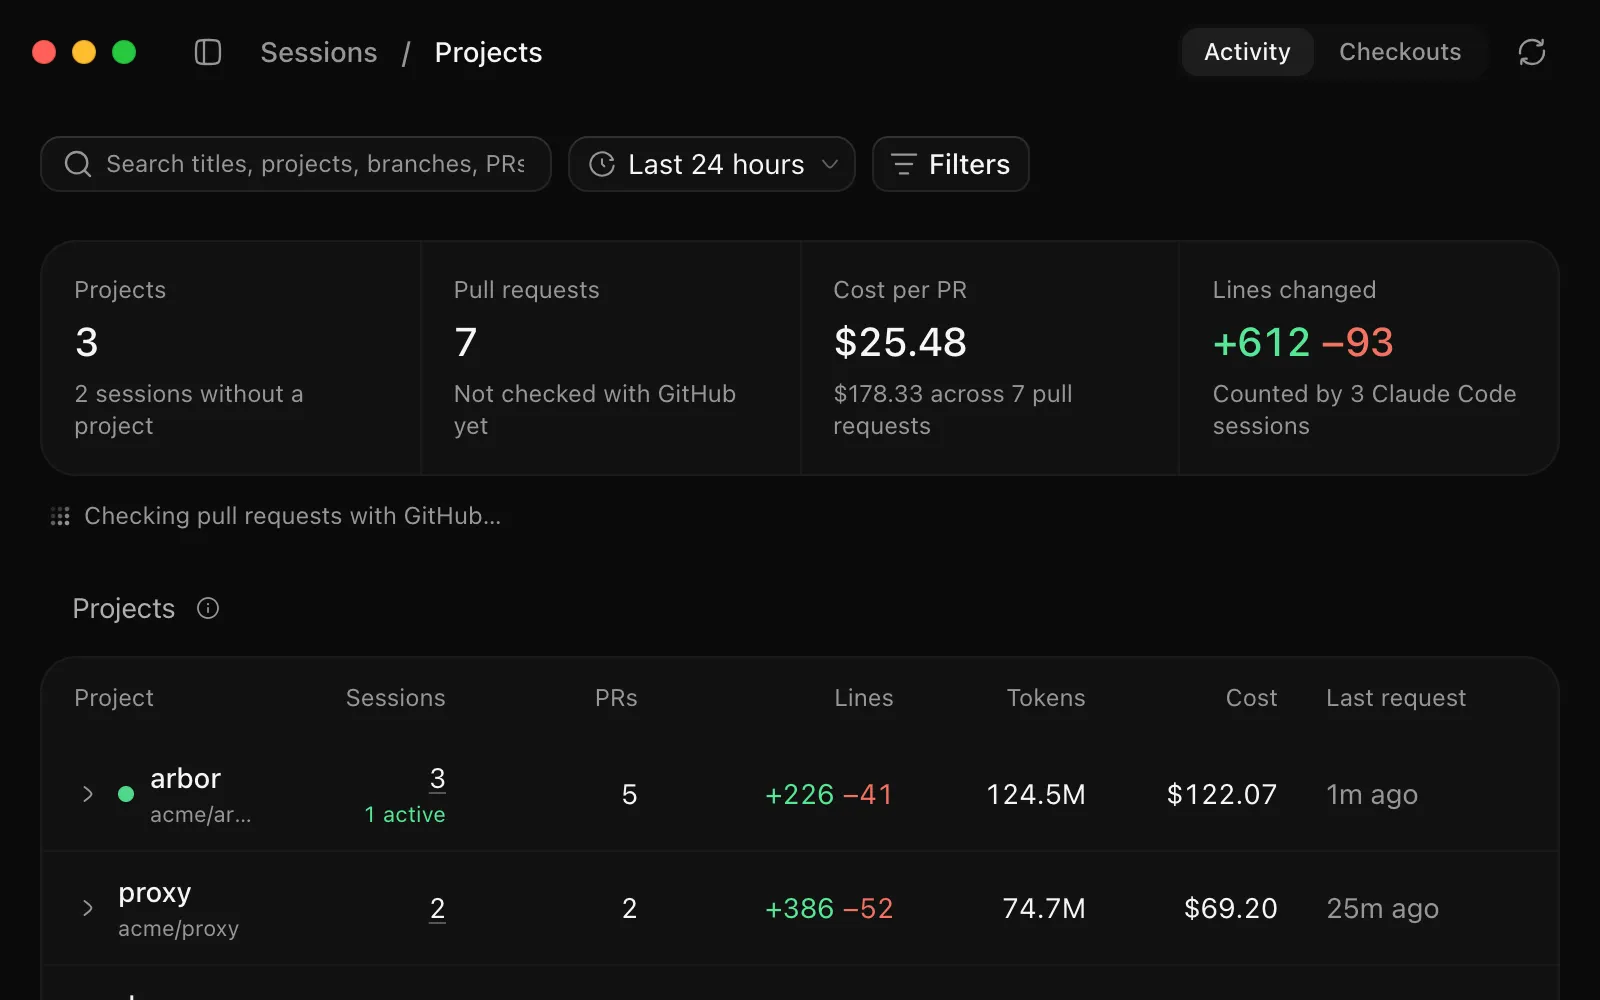Click 'Checking pull requests with GitHub...' status
Screen dimensions: 1600x1000
click(292, 516)
